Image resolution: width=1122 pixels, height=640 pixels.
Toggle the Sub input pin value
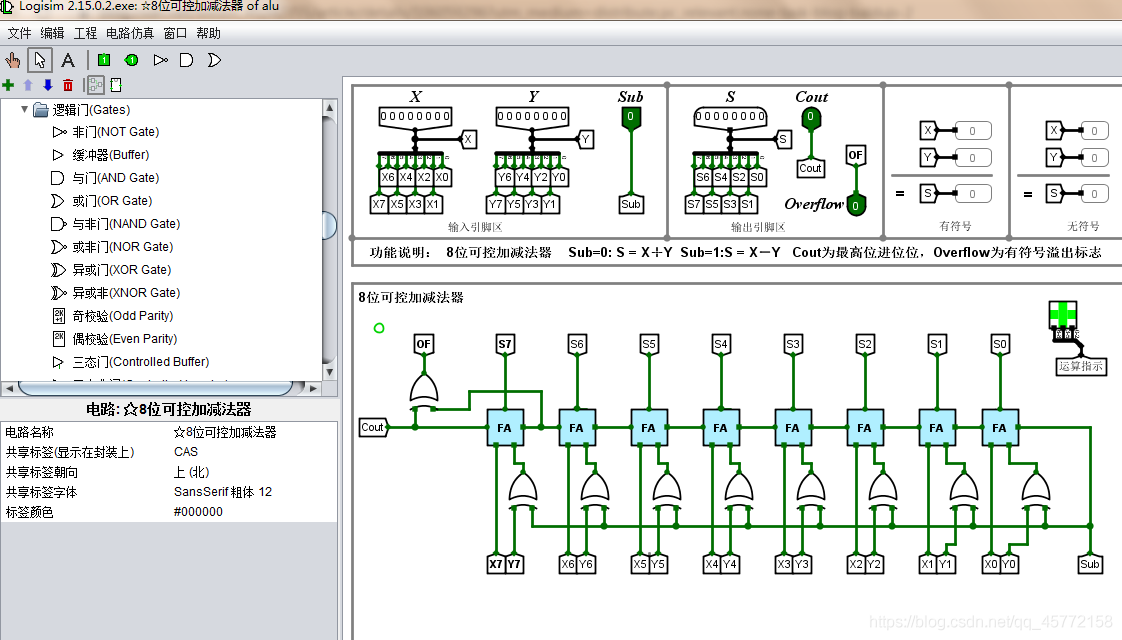630,117
